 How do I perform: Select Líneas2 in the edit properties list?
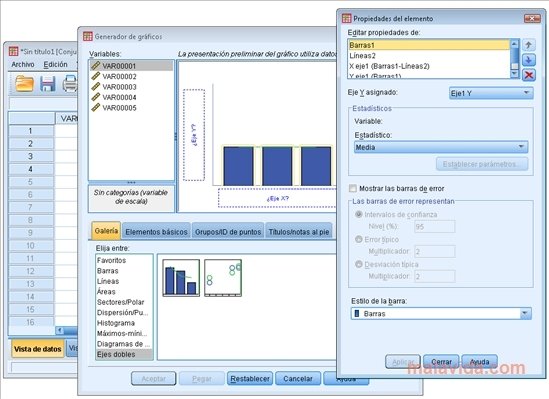click(x=429, y=55)
